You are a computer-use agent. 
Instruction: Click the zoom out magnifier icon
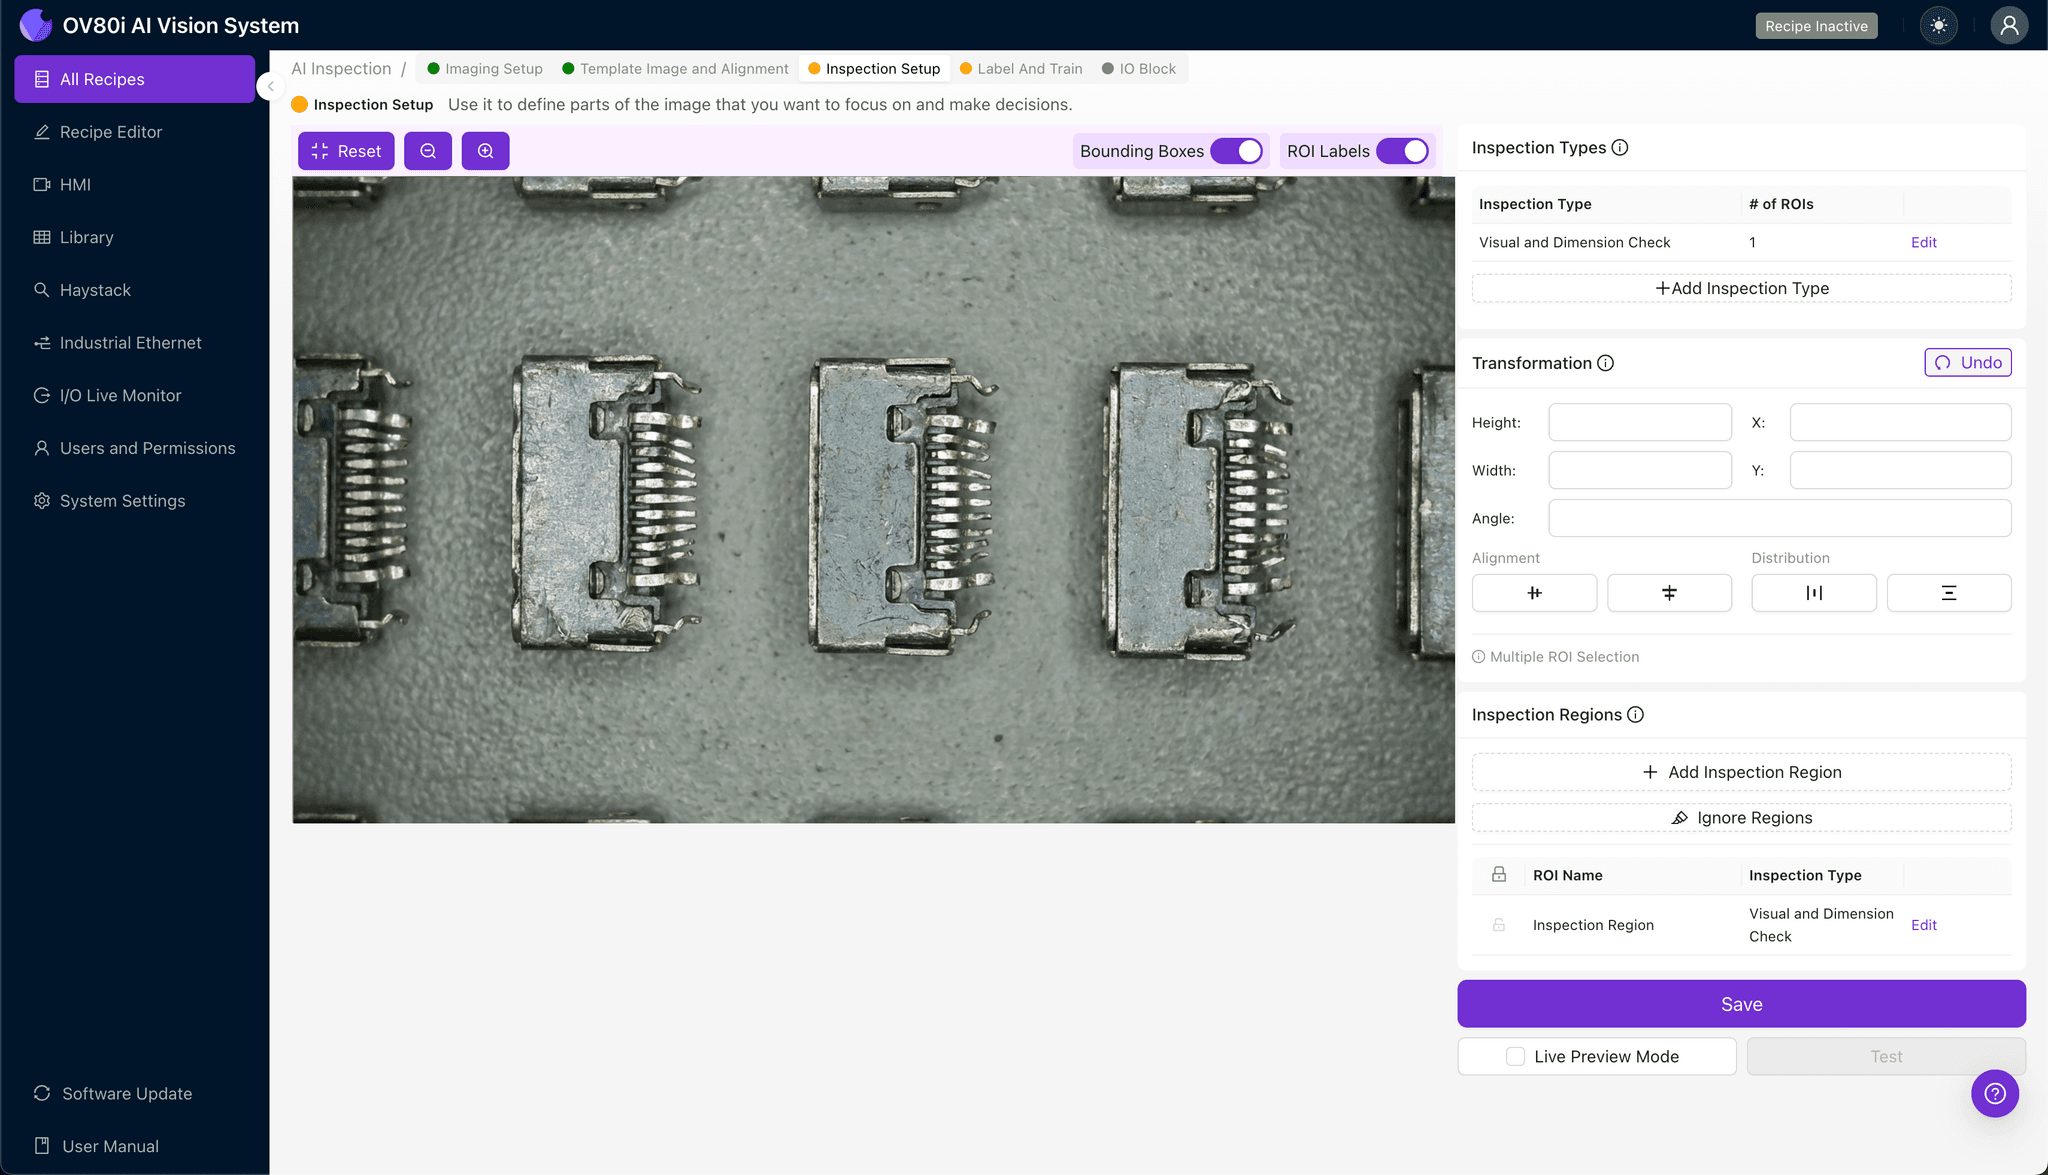pos(428,151)
